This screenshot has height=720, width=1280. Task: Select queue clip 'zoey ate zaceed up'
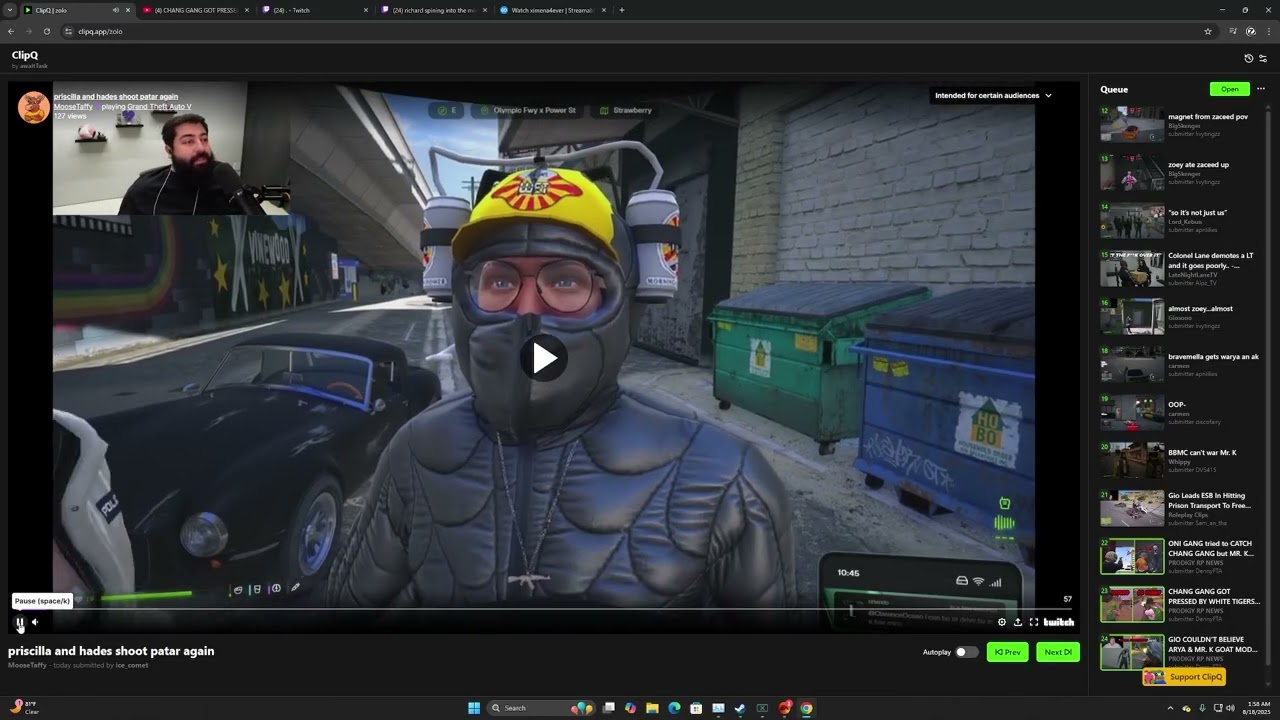(1180, 172)
